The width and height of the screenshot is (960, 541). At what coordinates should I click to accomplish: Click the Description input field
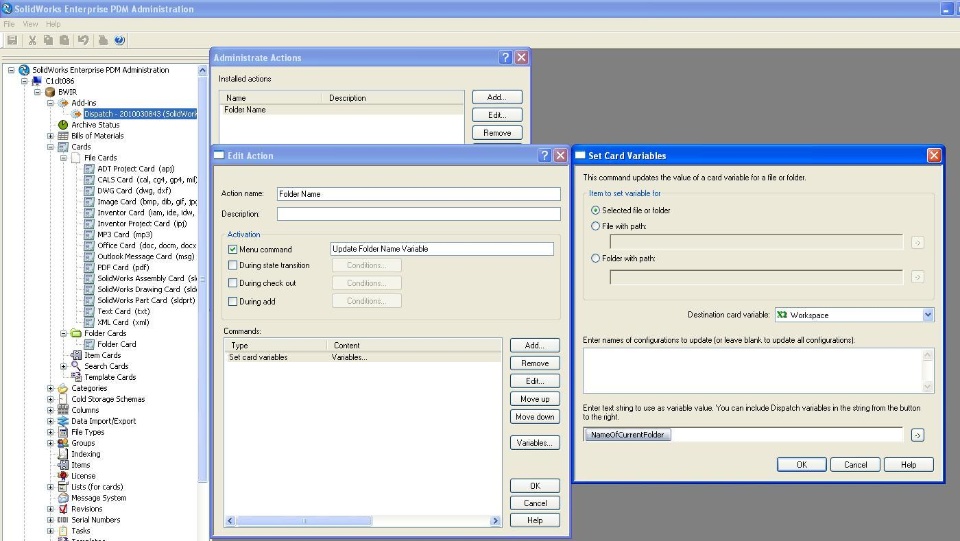tap(418, 214)
